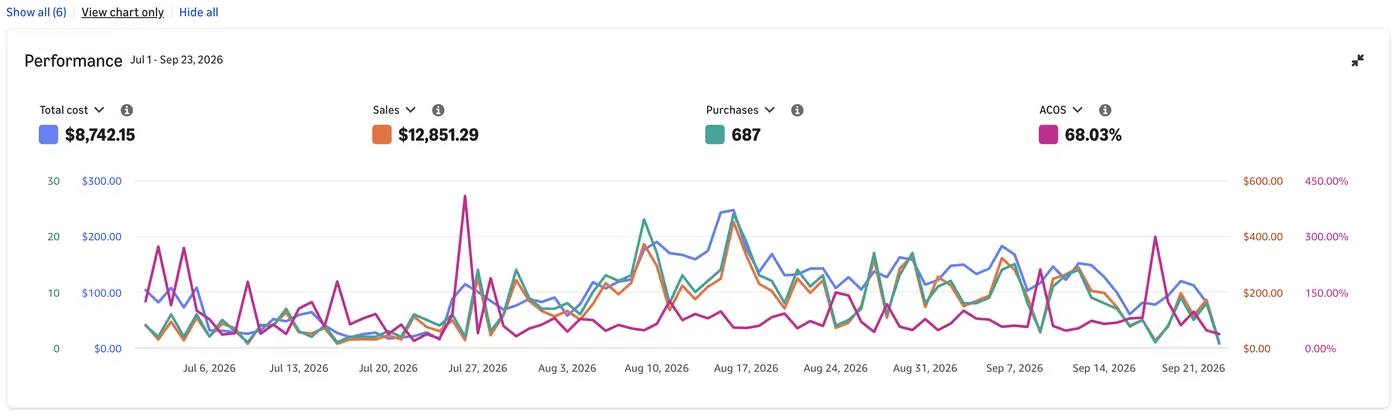Screen dimensions: 1400x418
Task: Click the Aug 17, 2026 axis label
Action: pyautogui.click(x=746, y=368)
